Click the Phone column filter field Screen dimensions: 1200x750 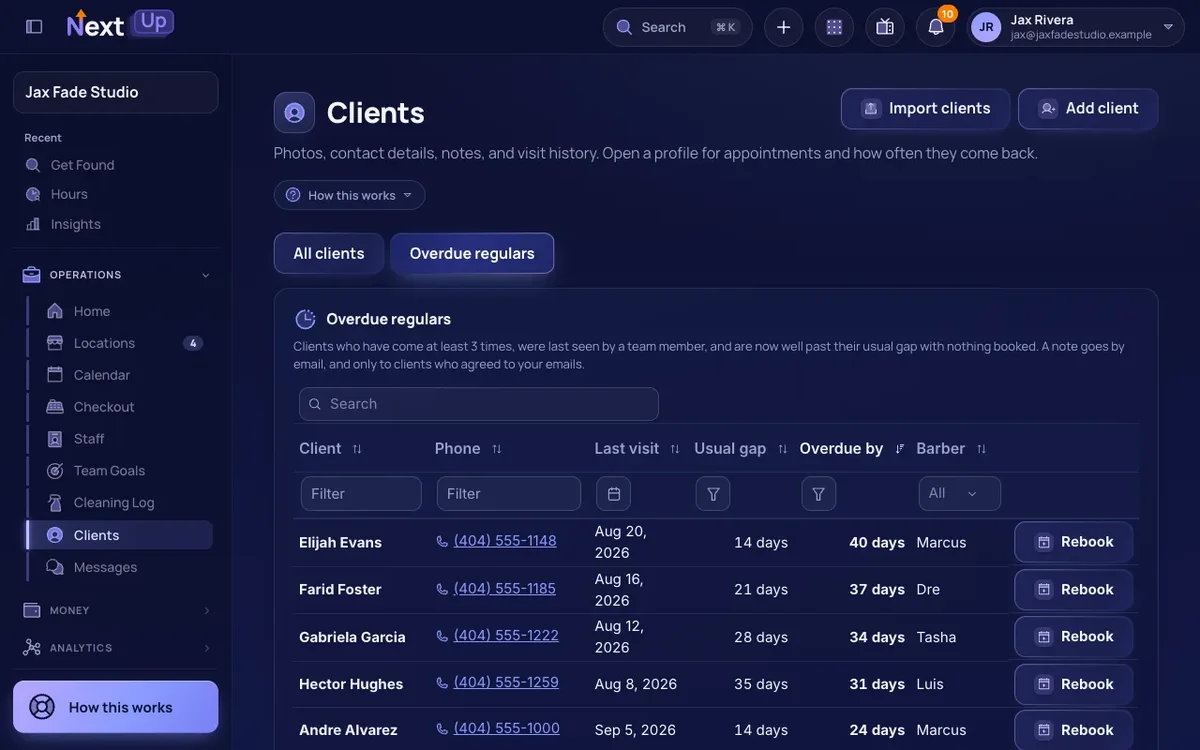click(509, 494)
